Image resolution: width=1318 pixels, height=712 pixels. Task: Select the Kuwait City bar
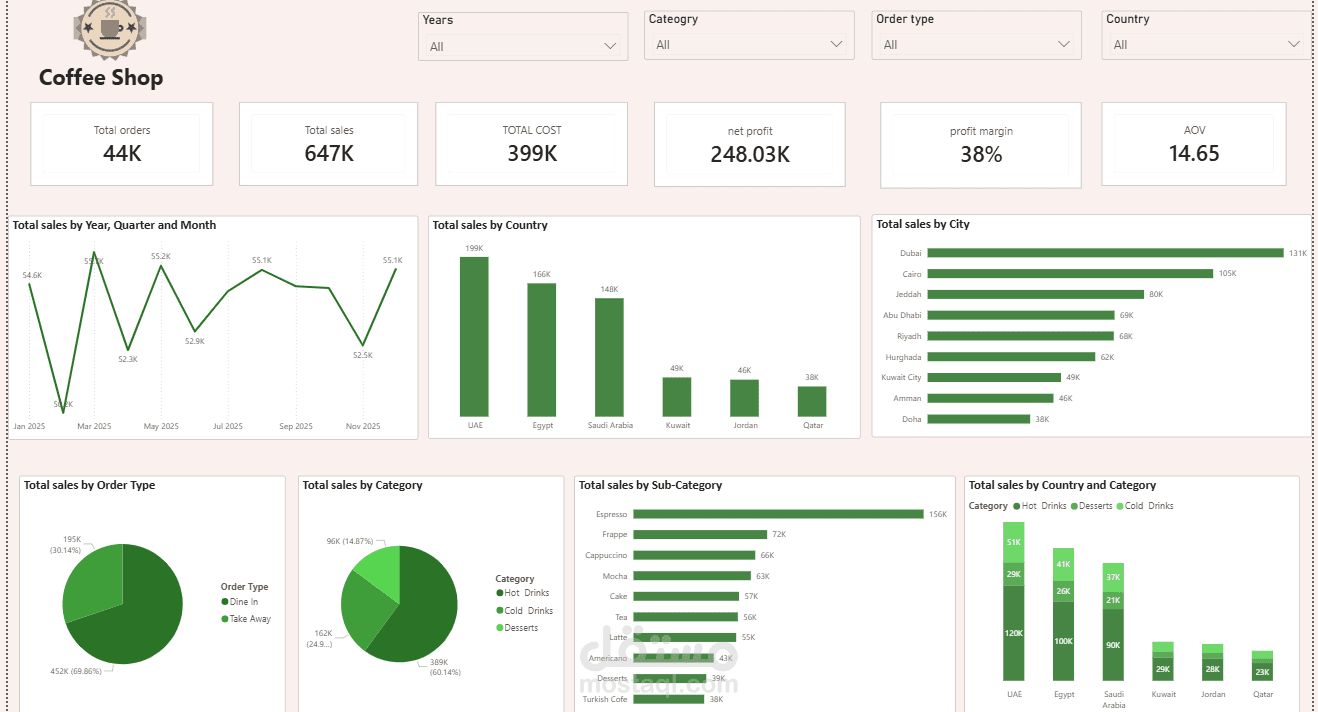993,377
